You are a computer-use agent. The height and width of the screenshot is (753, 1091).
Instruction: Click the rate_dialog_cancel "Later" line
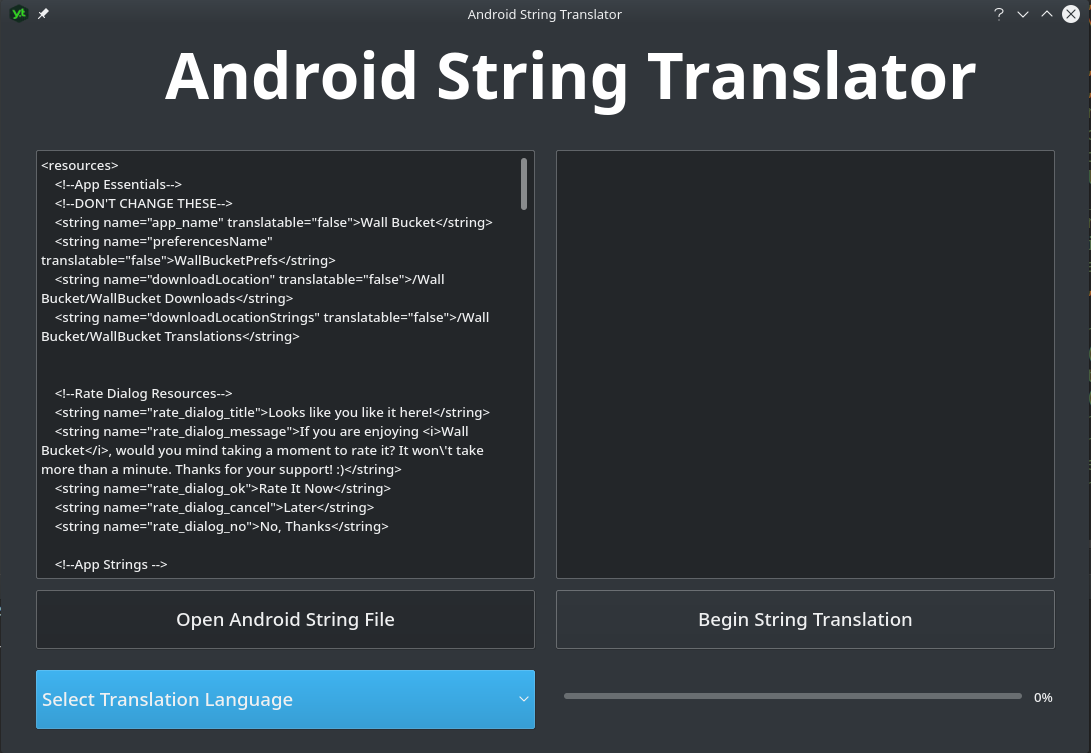[x=214, y=507]
